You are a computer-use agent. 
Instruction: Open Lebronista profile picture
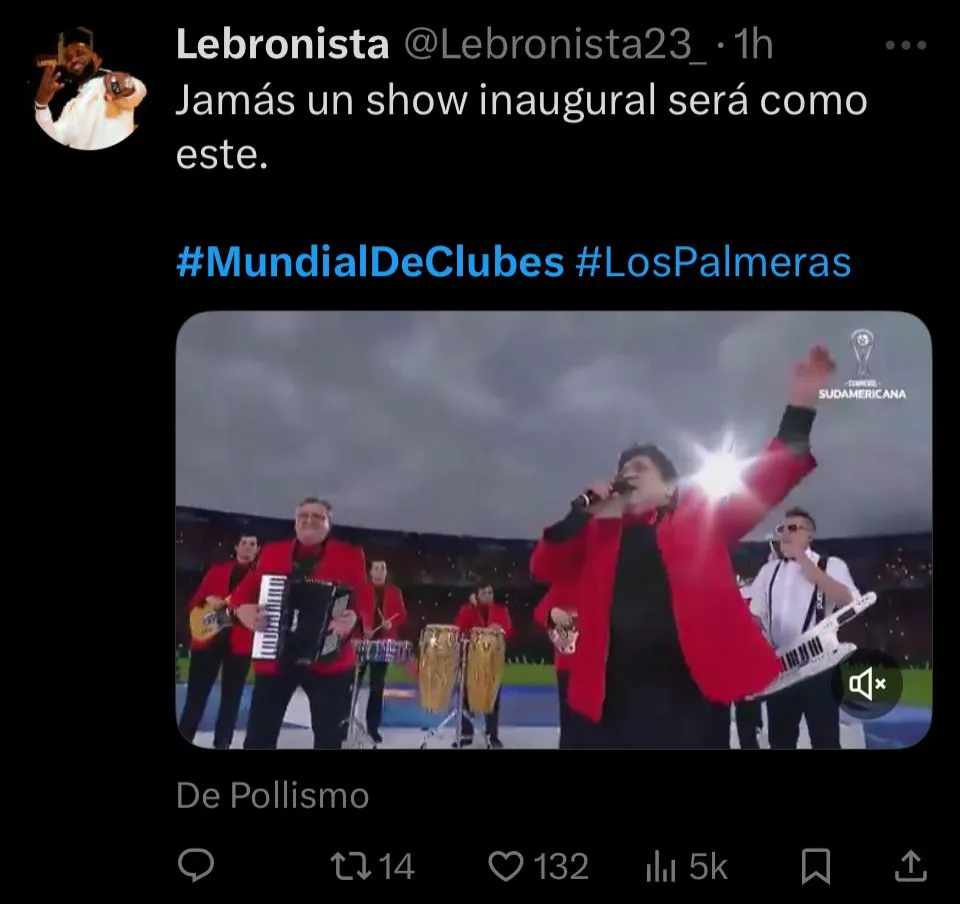coord(90,89)
